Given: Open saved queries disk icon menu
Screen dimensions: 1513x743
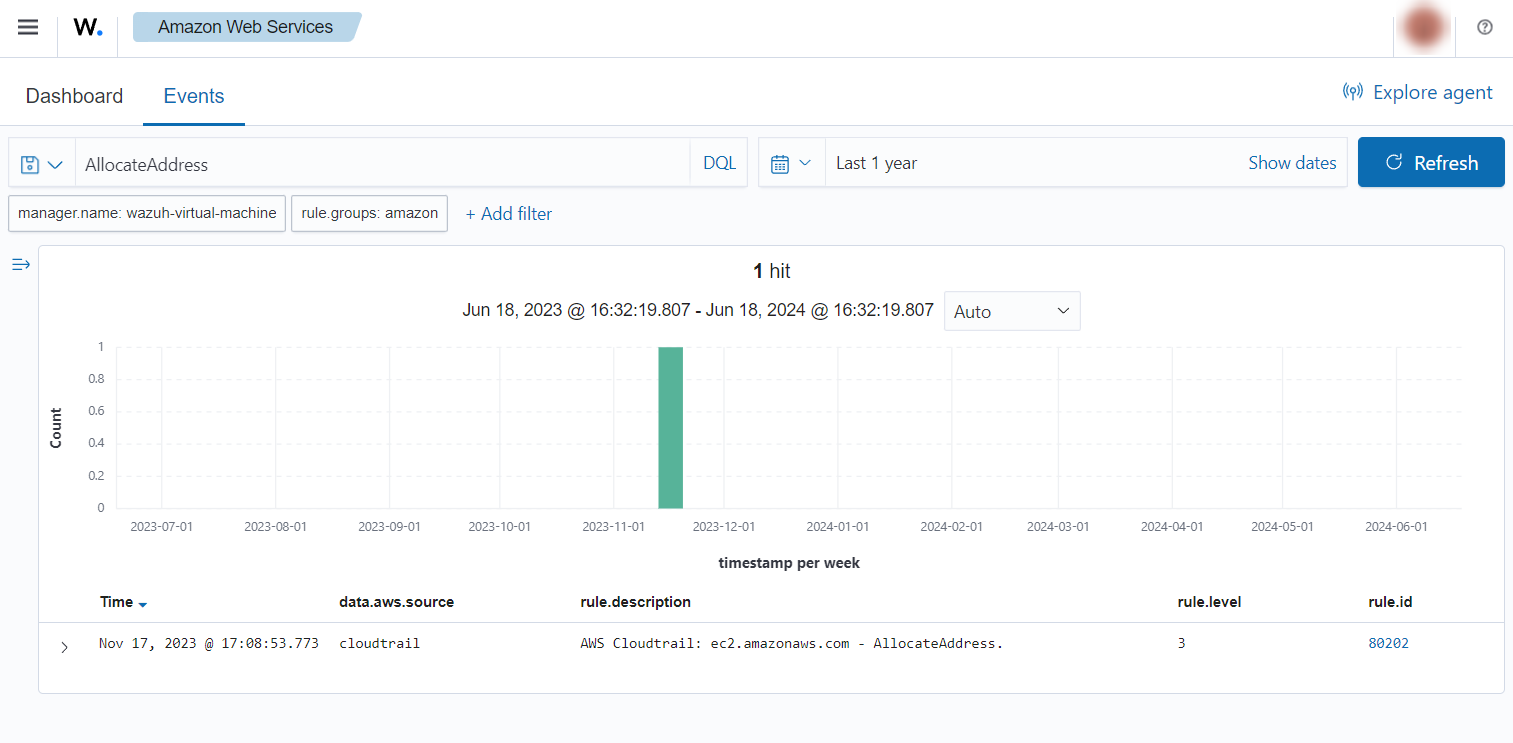Looking at the screenshot, I should tap(42, 164).
